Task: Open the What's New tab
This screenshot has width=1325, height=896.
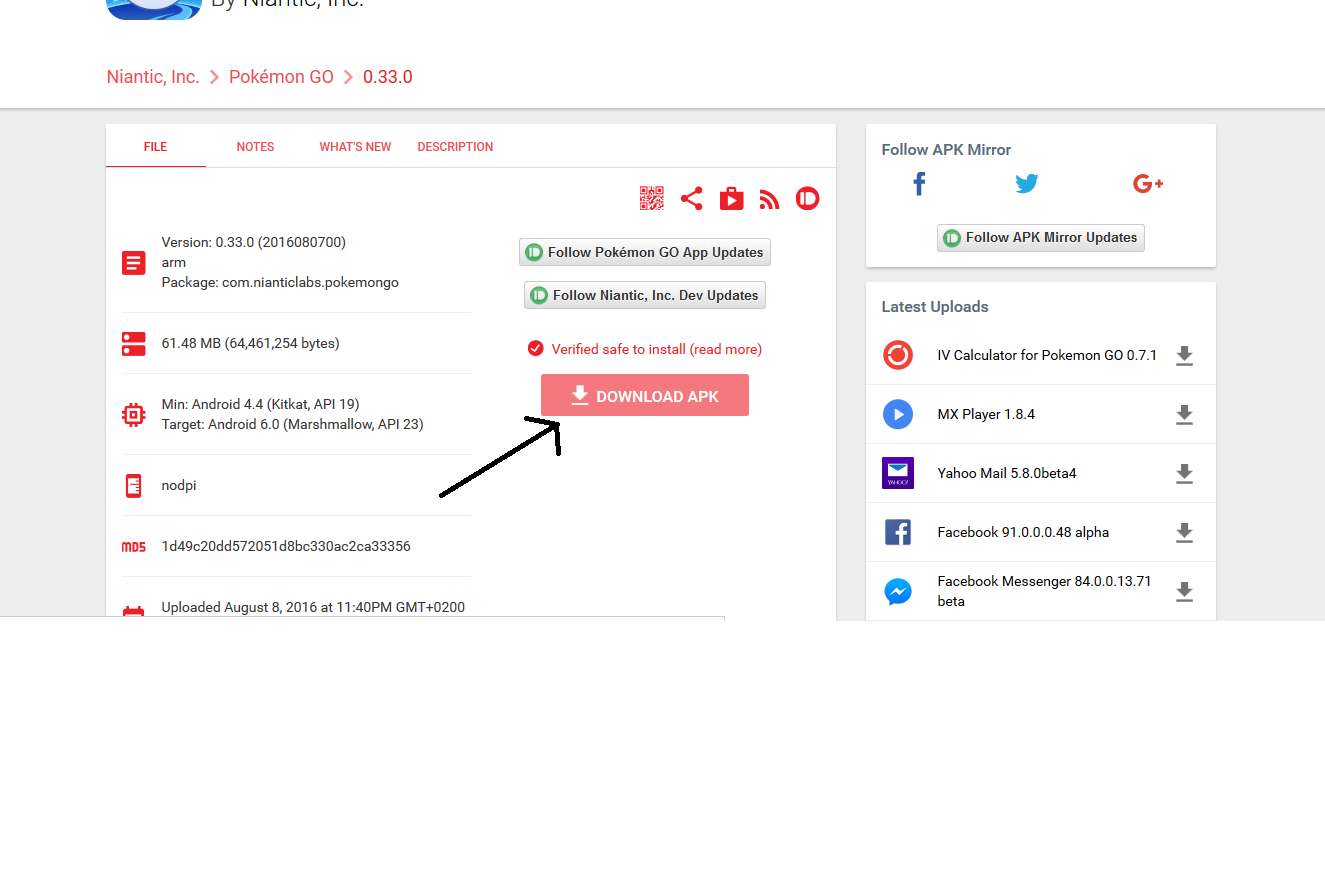Action: pyautogui.click(x=355, y=147)
